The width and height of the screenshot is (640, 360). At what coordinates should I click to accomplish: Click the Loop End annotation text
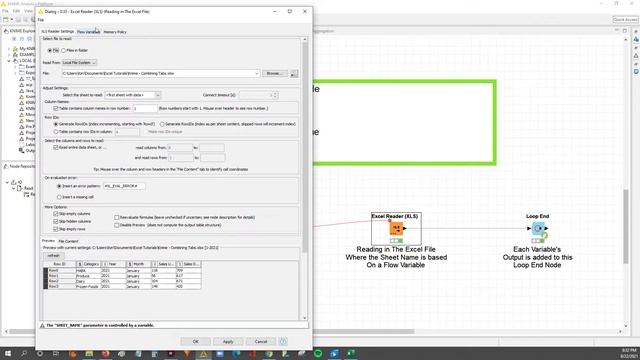click(537, 257)
